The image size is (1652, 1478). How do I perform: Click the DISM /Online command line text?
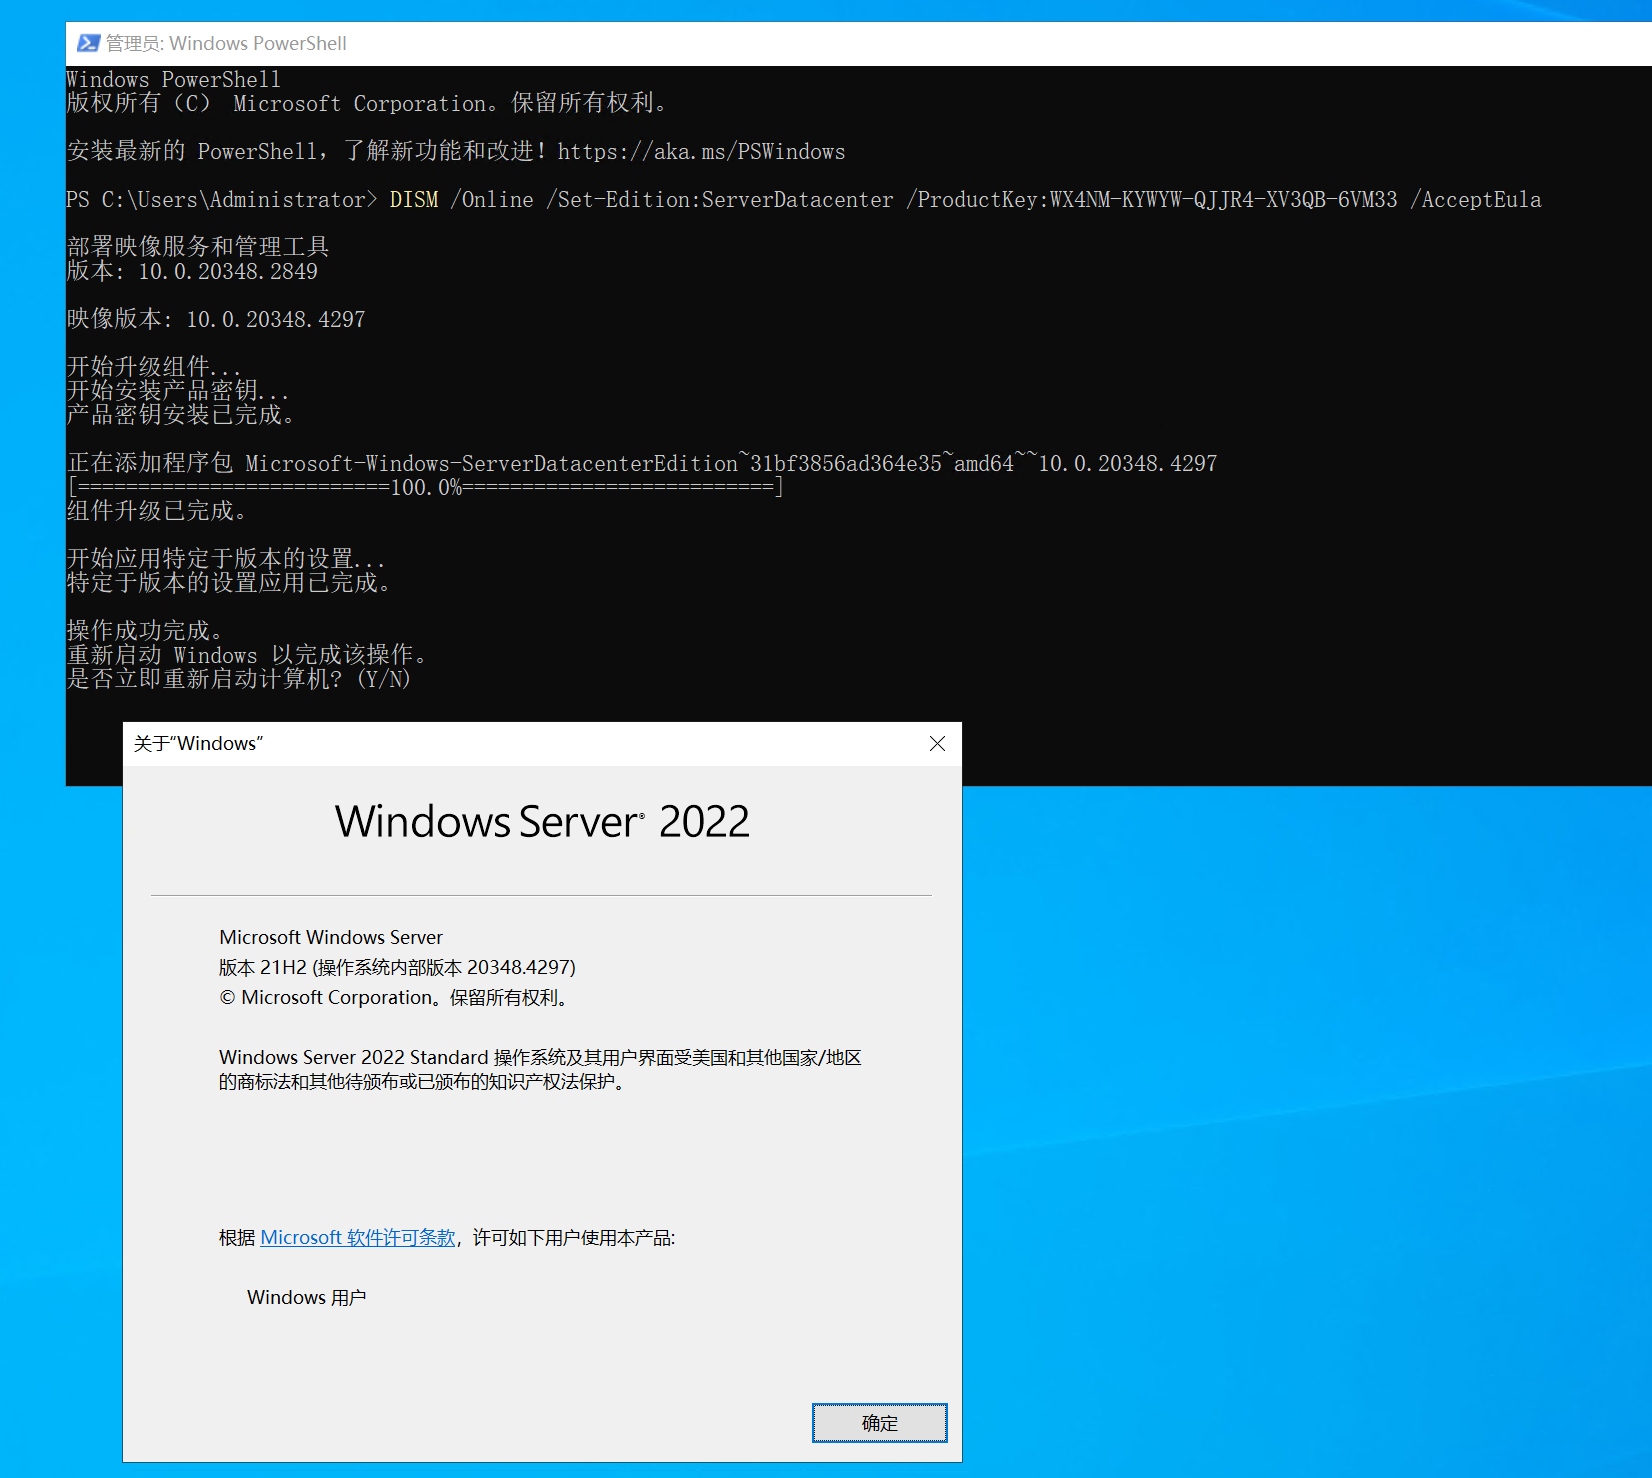[x=965, y=200]
